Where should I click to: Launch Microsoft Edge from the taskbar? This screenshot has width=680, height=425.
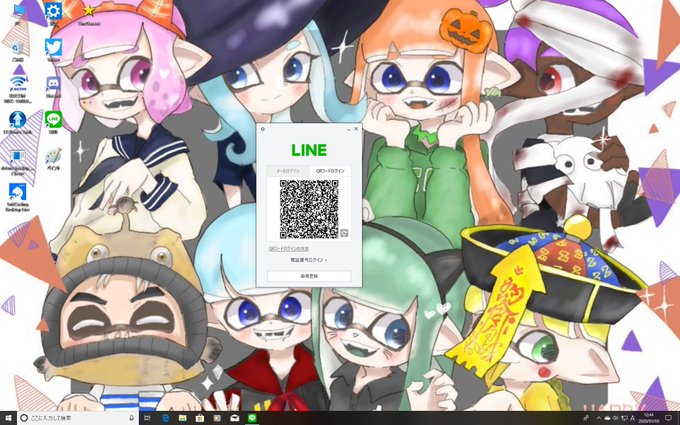(165, 418)
